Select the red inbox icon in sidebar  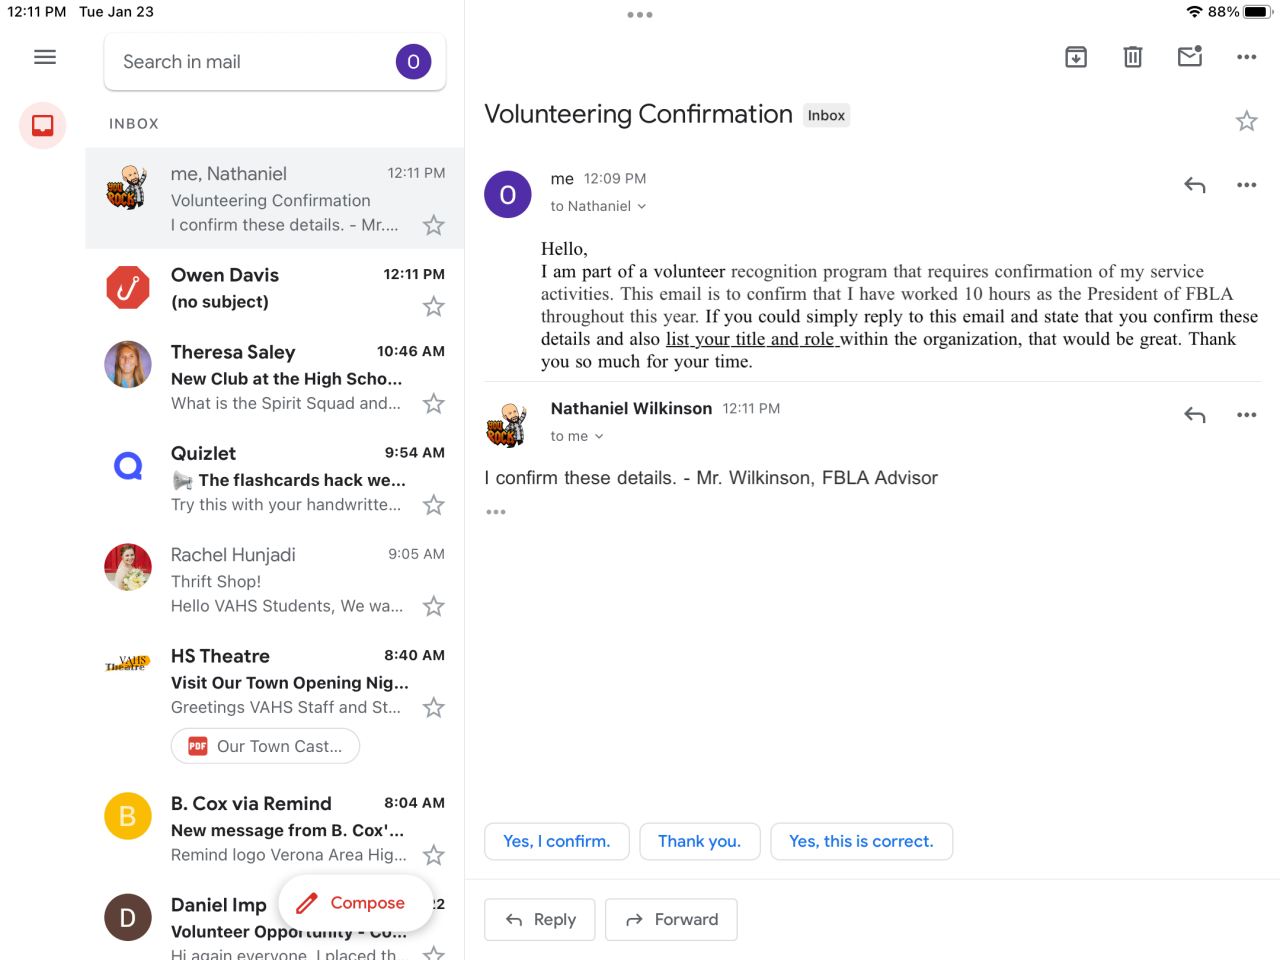43,126
